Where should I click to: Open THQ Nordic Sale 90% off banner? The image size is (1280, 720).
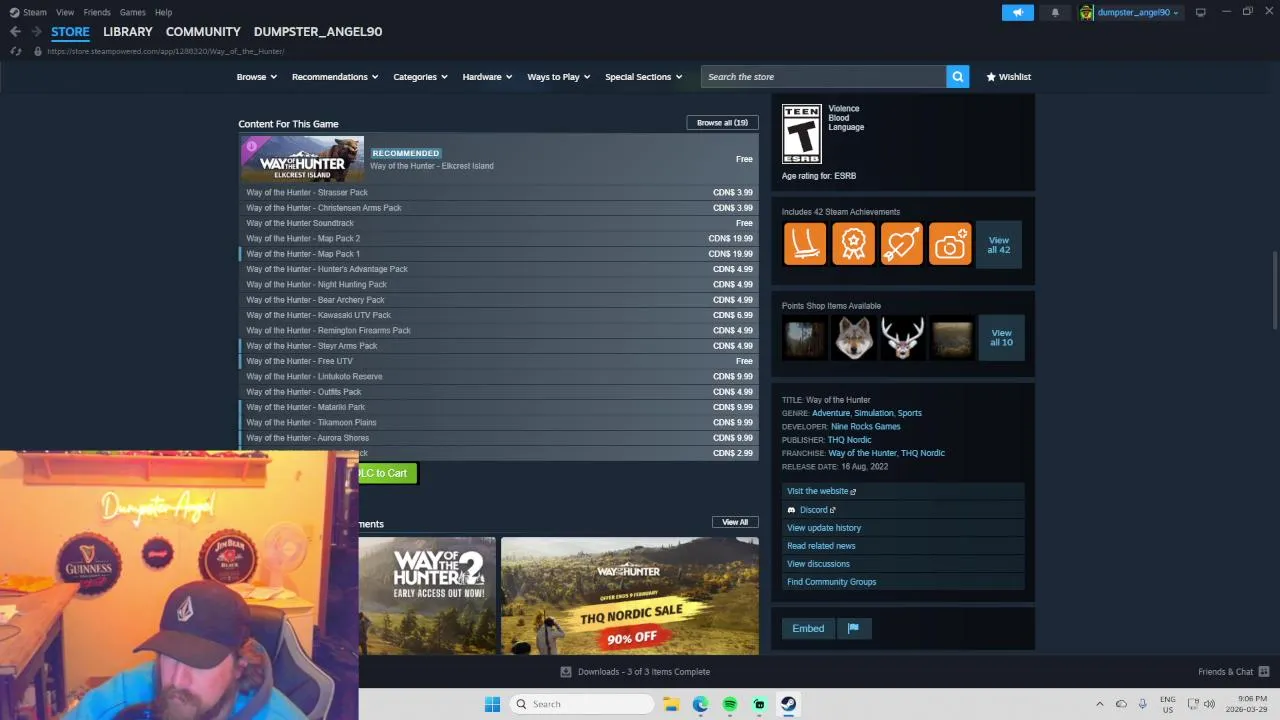[x=630, y=596]
